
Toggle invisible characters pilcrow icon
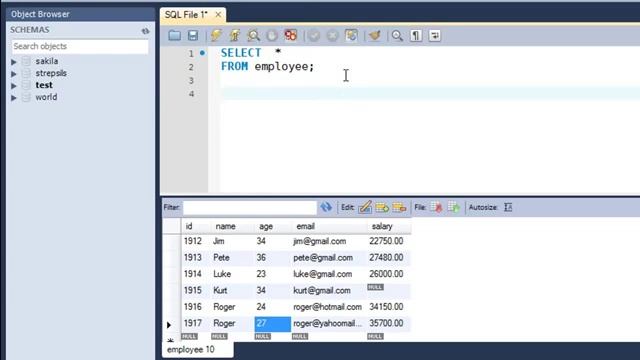pos(416,36)
